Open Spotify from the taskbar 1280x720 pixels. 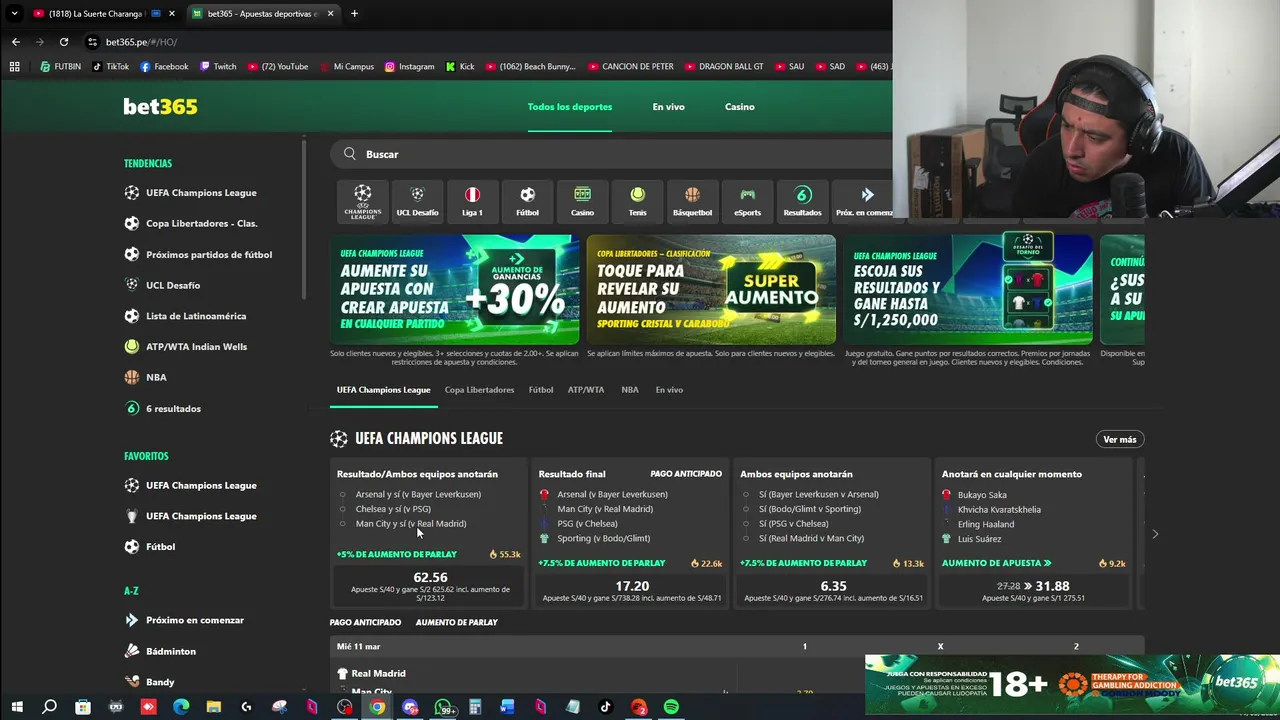(x=671, y=707)
